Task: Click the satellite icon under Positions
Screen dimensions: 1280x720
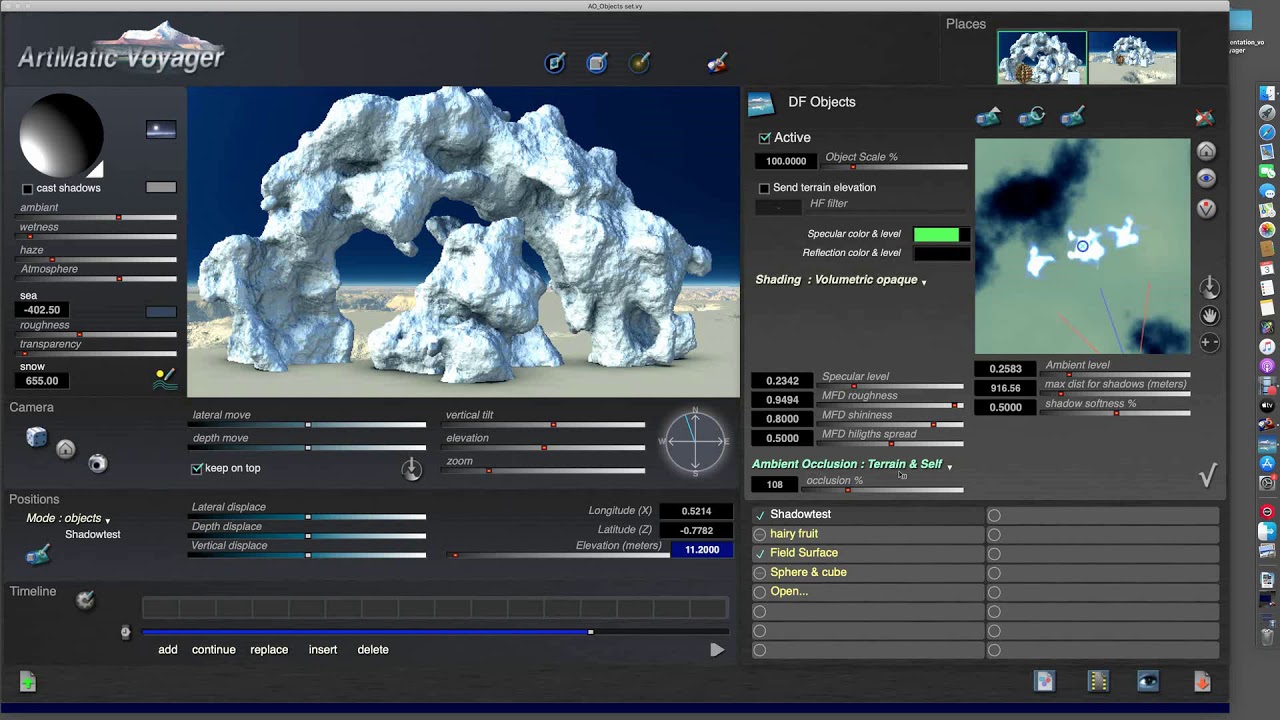Action: (x=37, y=555)
